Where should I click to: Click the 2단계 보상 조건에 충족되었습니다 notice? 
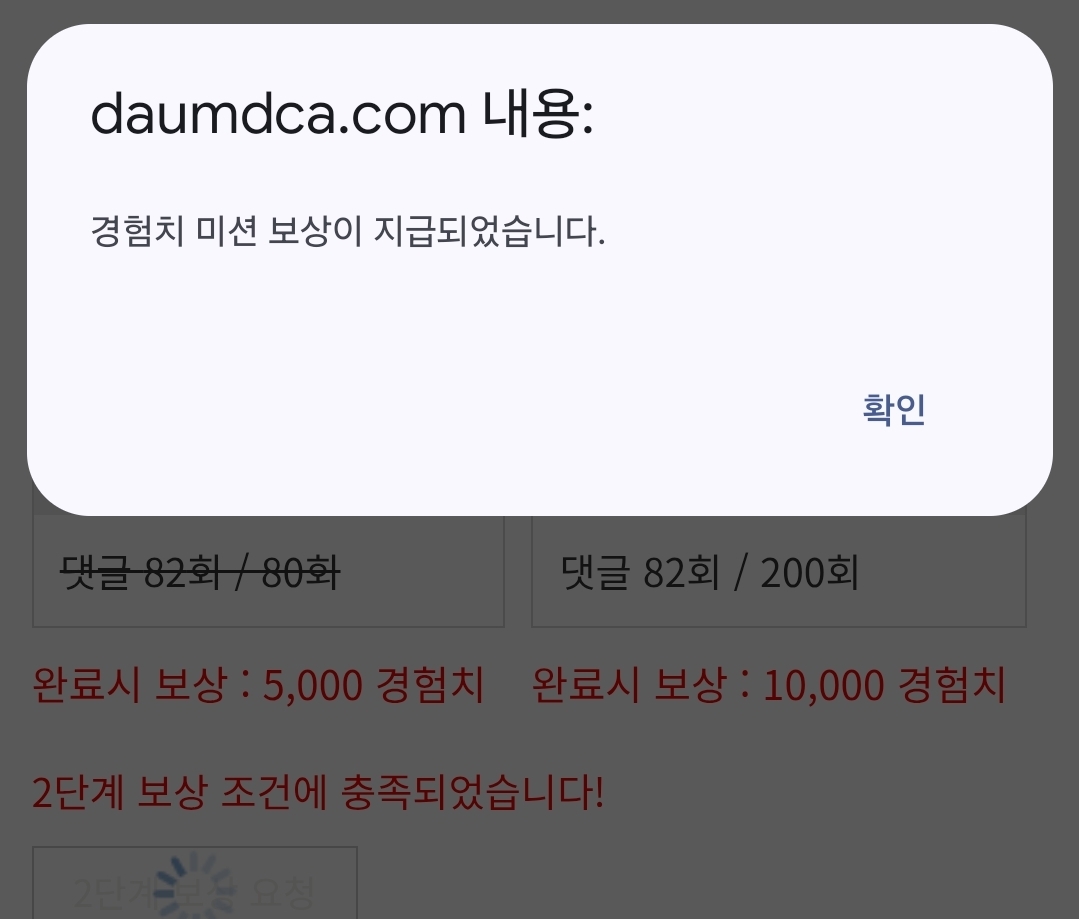click(x=318, y=792)
